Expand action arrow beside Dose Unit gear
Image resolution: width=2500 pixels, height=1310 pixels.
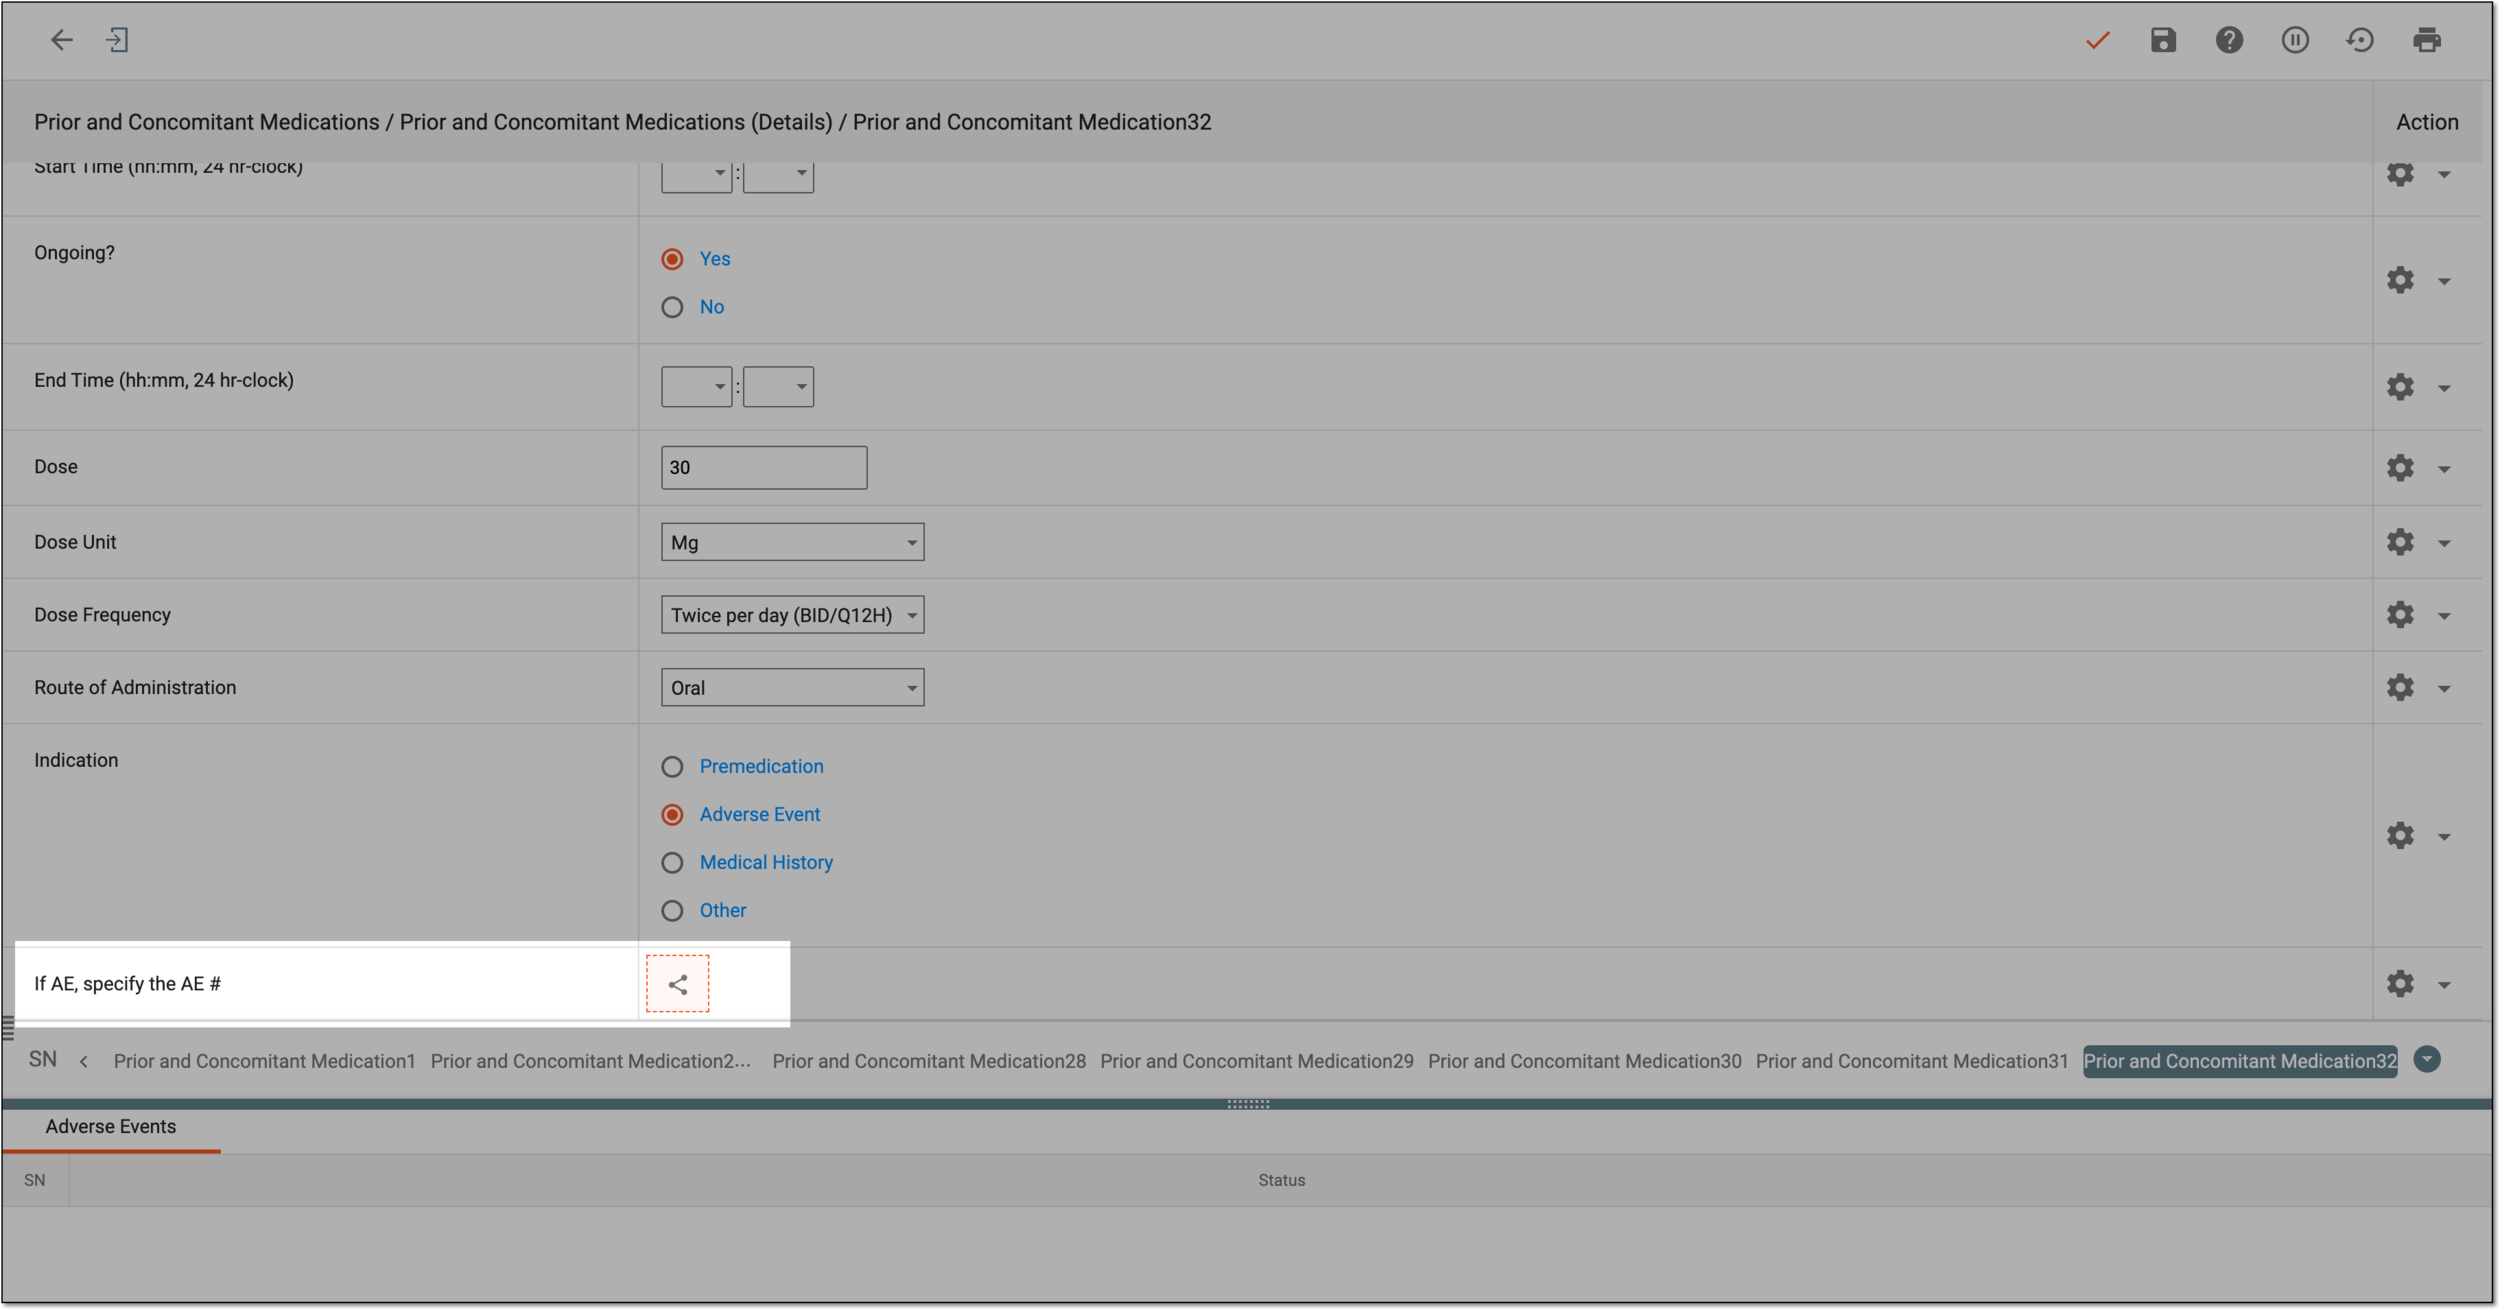pos(2444,544)
